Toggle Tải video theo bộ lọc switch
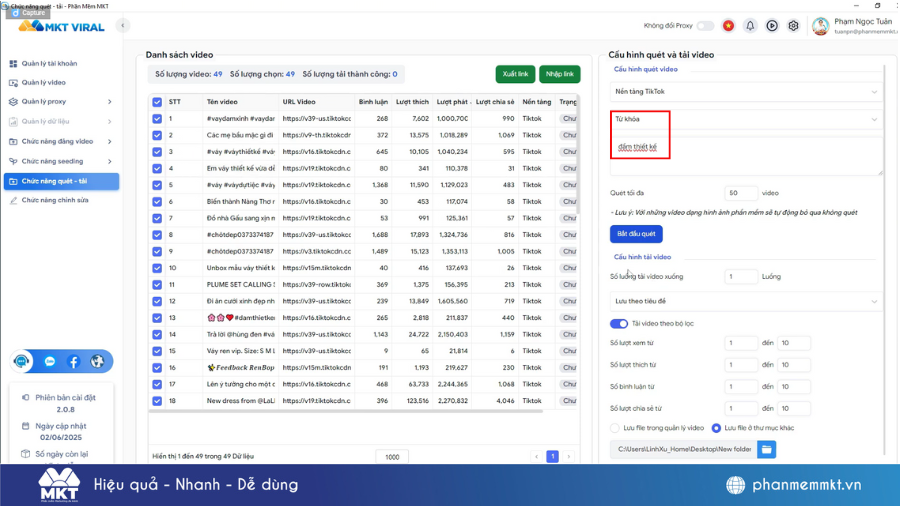 (619, 324)
